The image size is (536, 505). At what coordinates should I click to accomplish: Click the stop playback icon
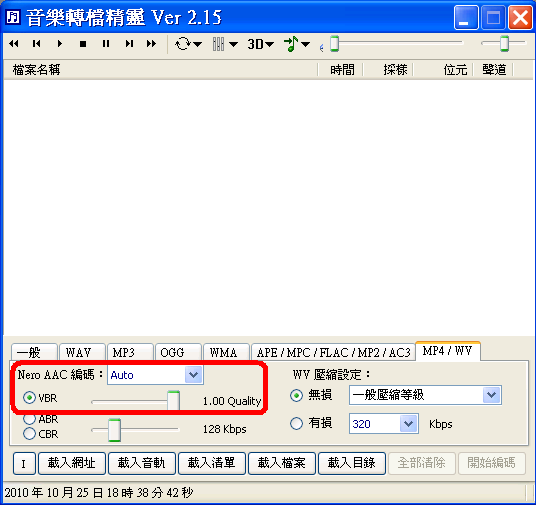click(83, 44)
